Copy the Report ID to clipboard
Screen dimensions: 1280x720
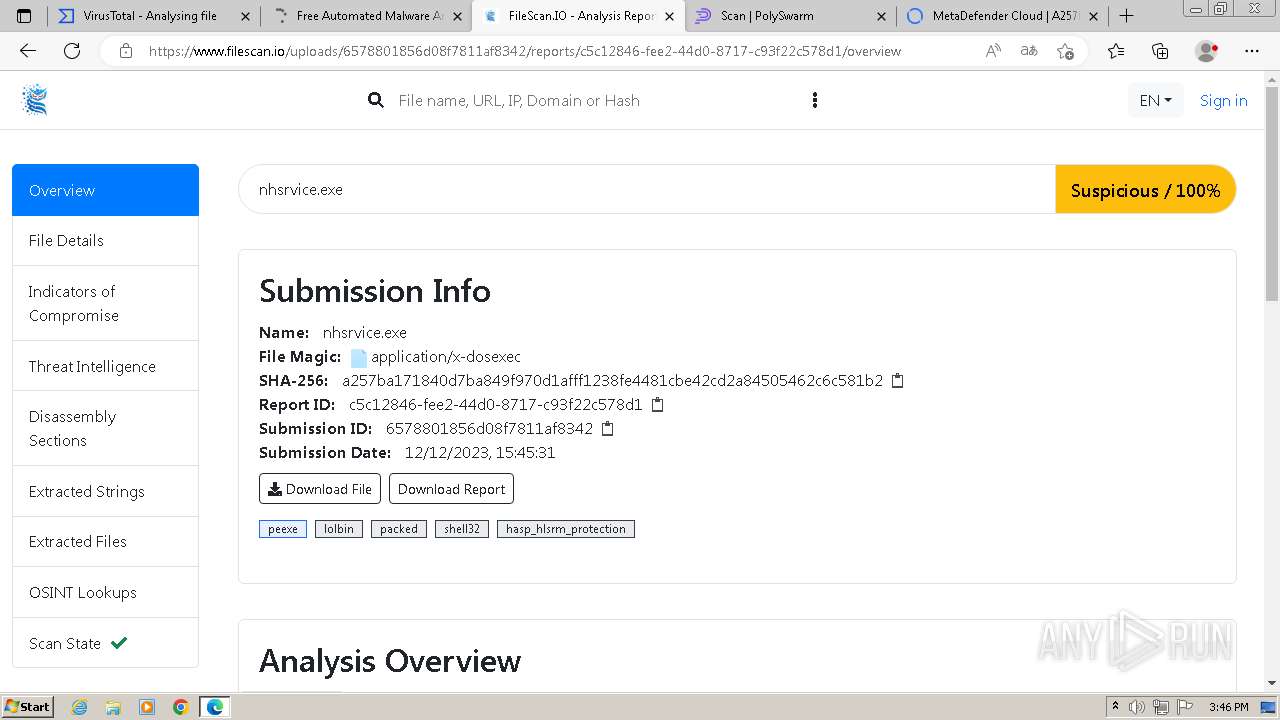[x=657, y=405]
